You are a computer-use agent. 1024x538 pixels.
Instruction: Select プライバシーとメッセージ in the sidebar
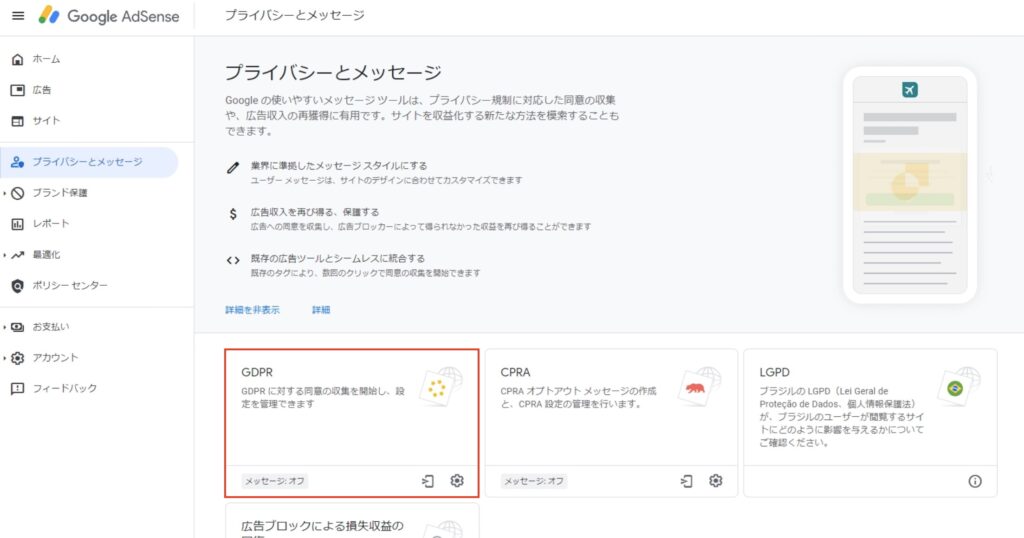pyautogui.click(x=89, y=162)
